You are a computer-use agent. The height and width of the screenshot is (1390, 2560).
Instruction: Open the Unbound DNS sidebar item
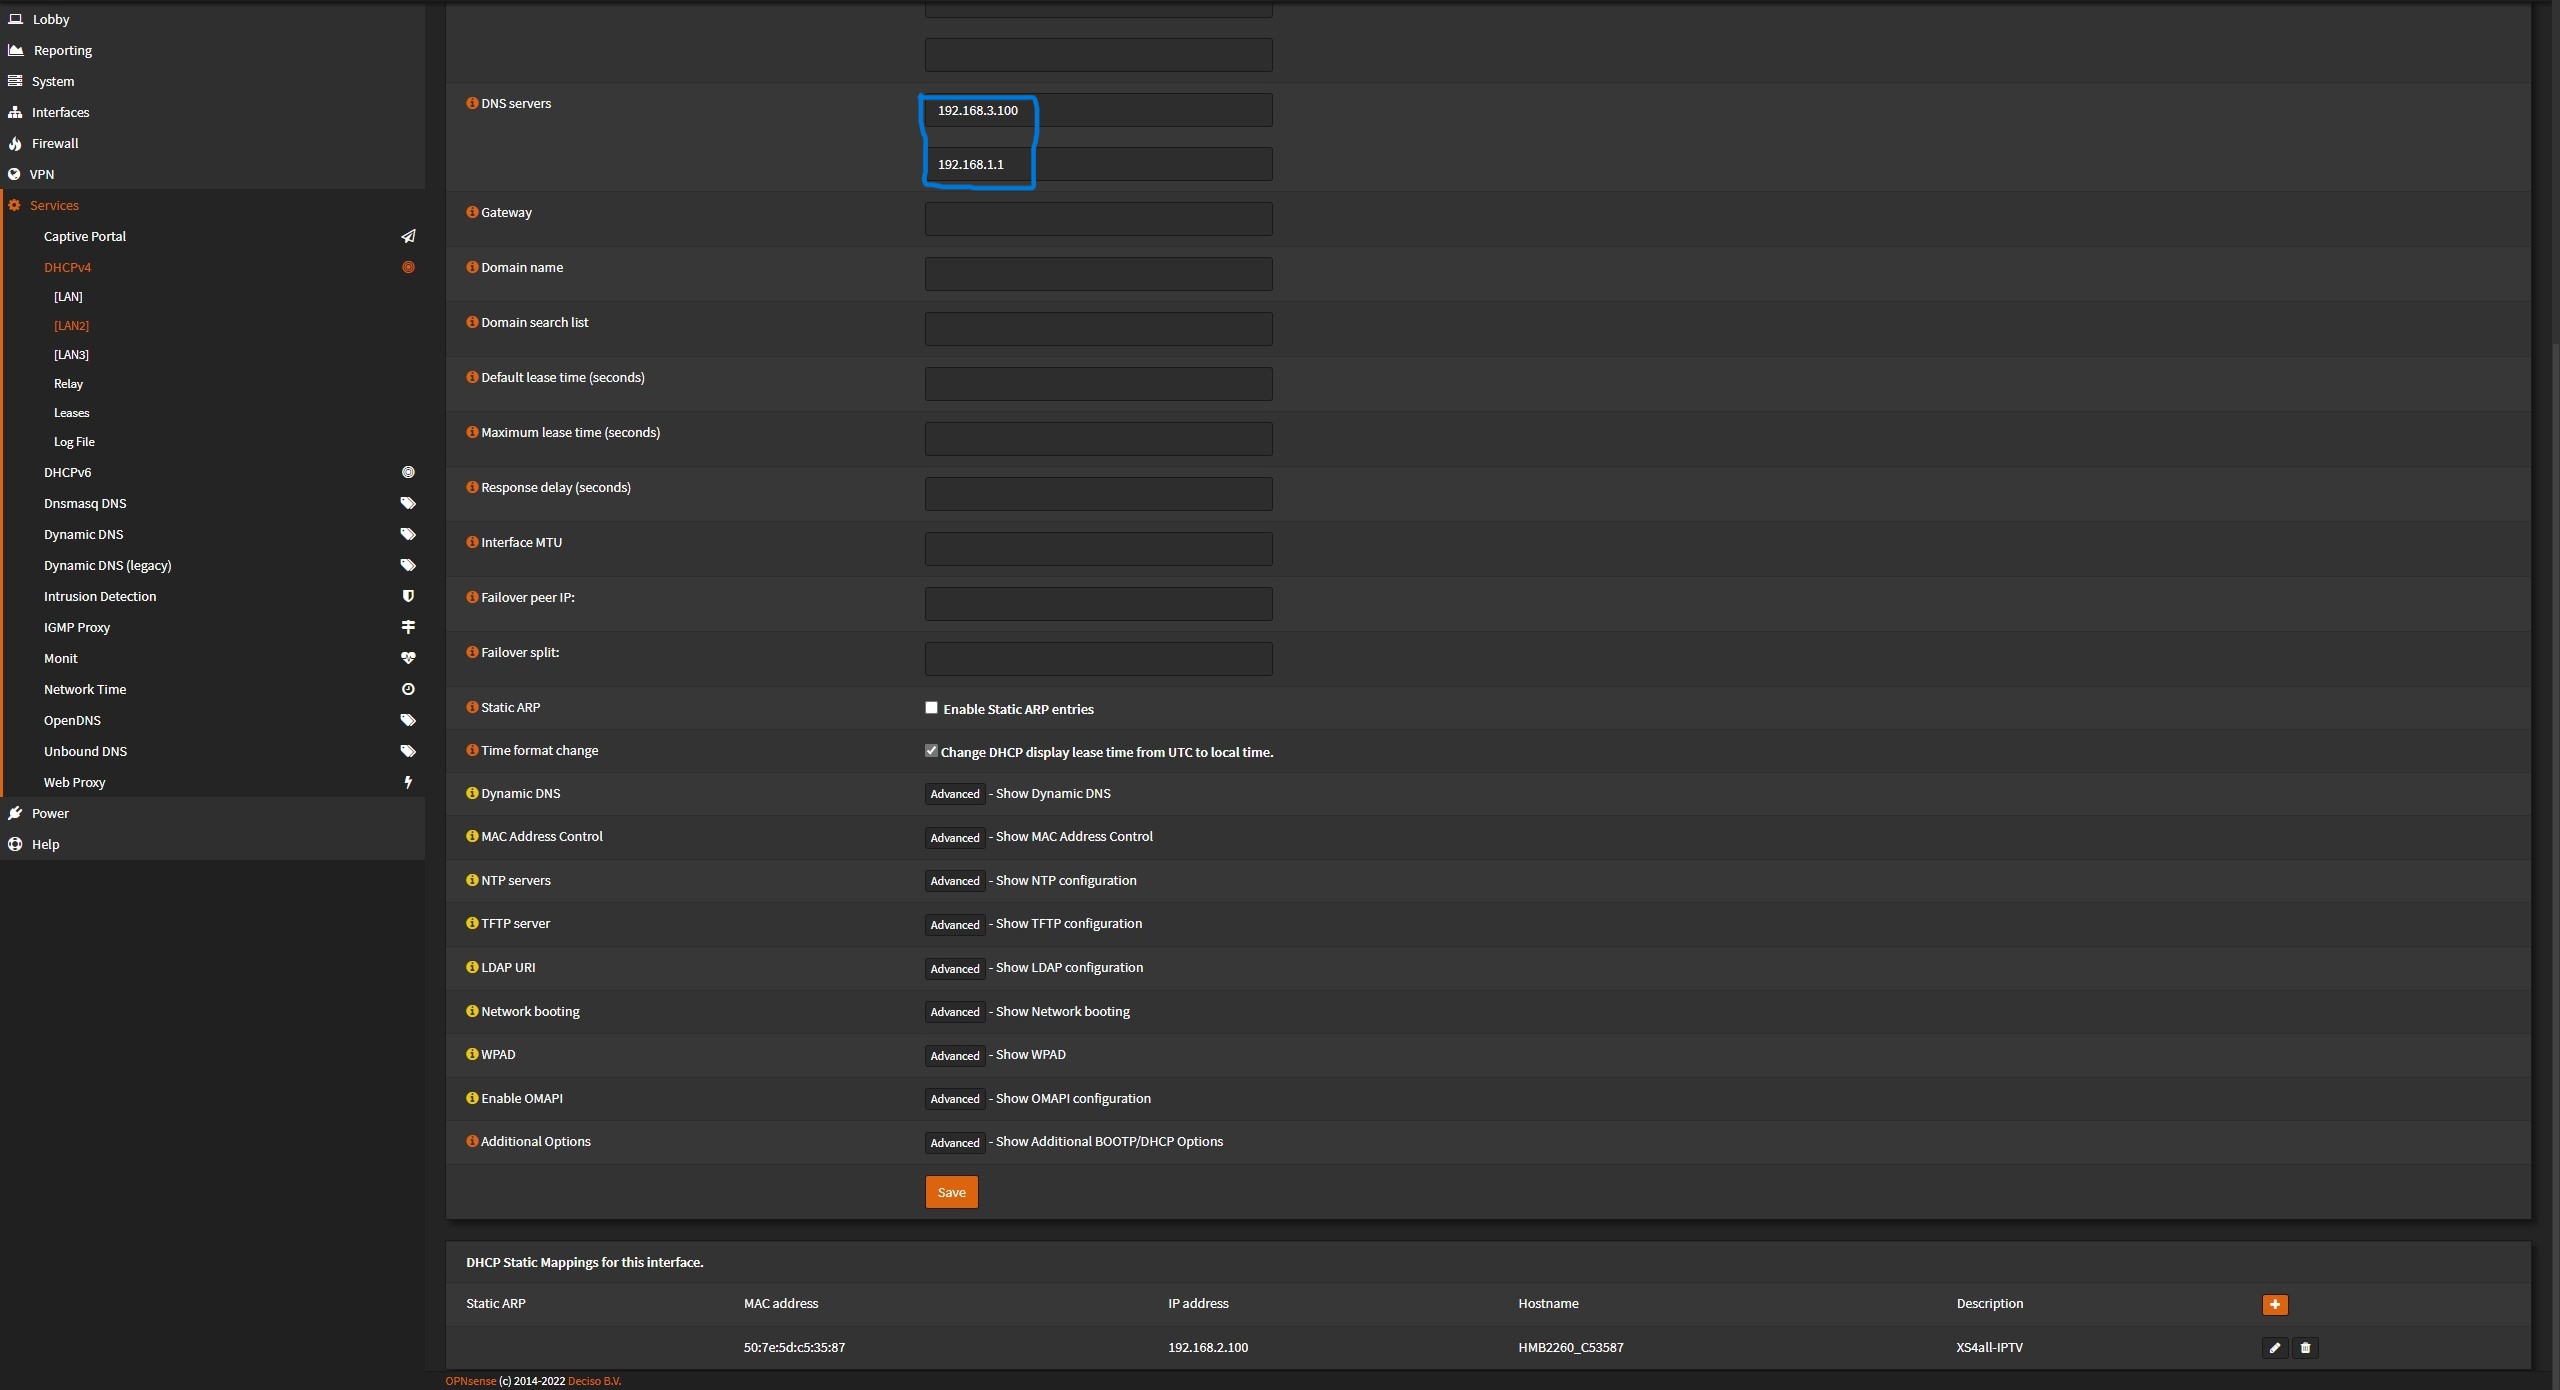tap(85, 751)
